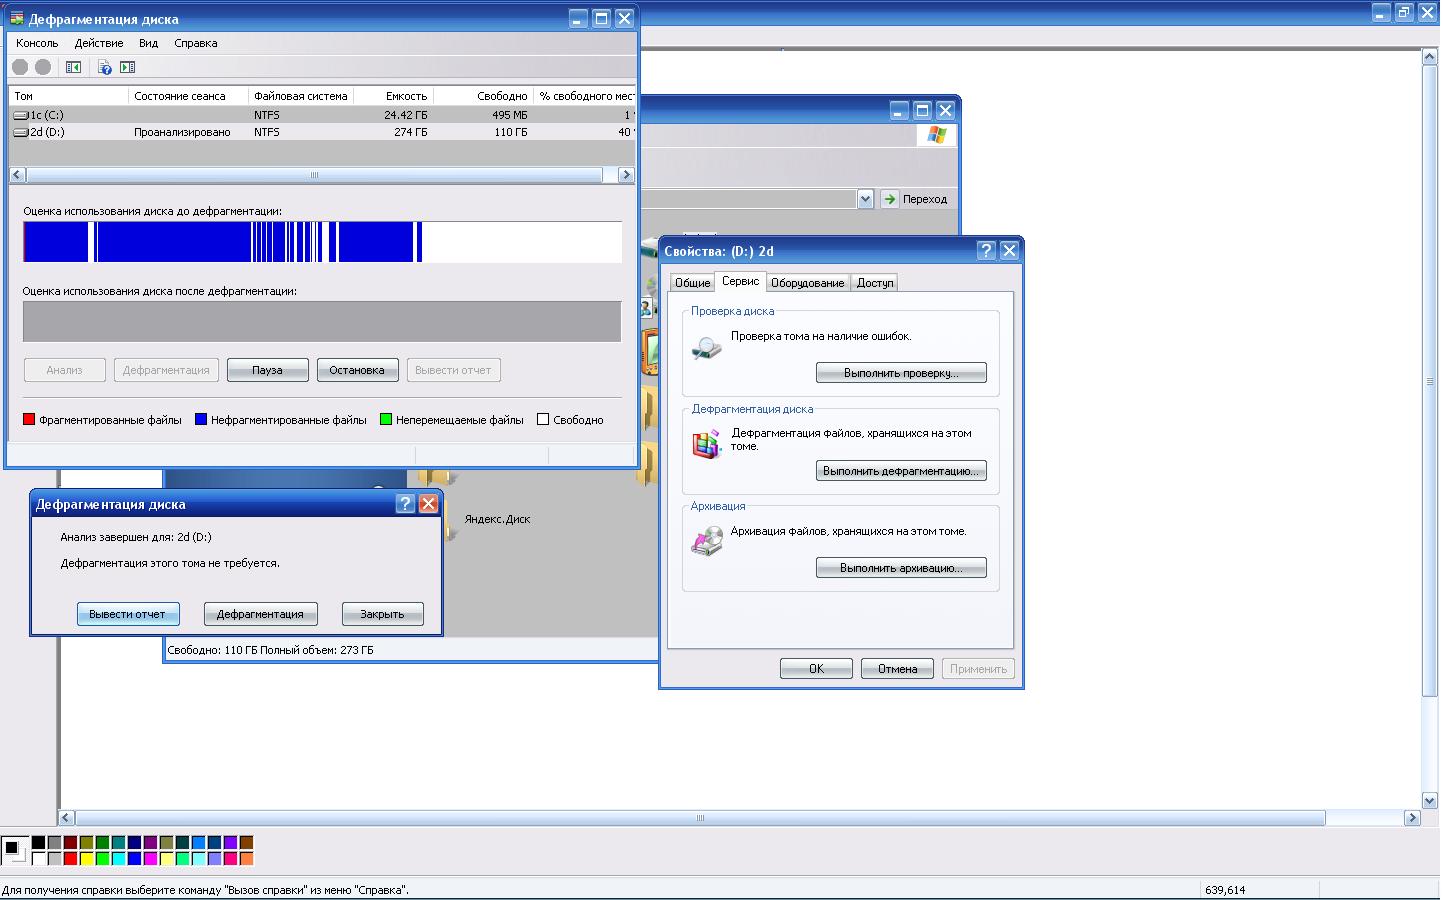Click the Том column header
Viewport: 1442px width, 900px height.
(69, 96)
